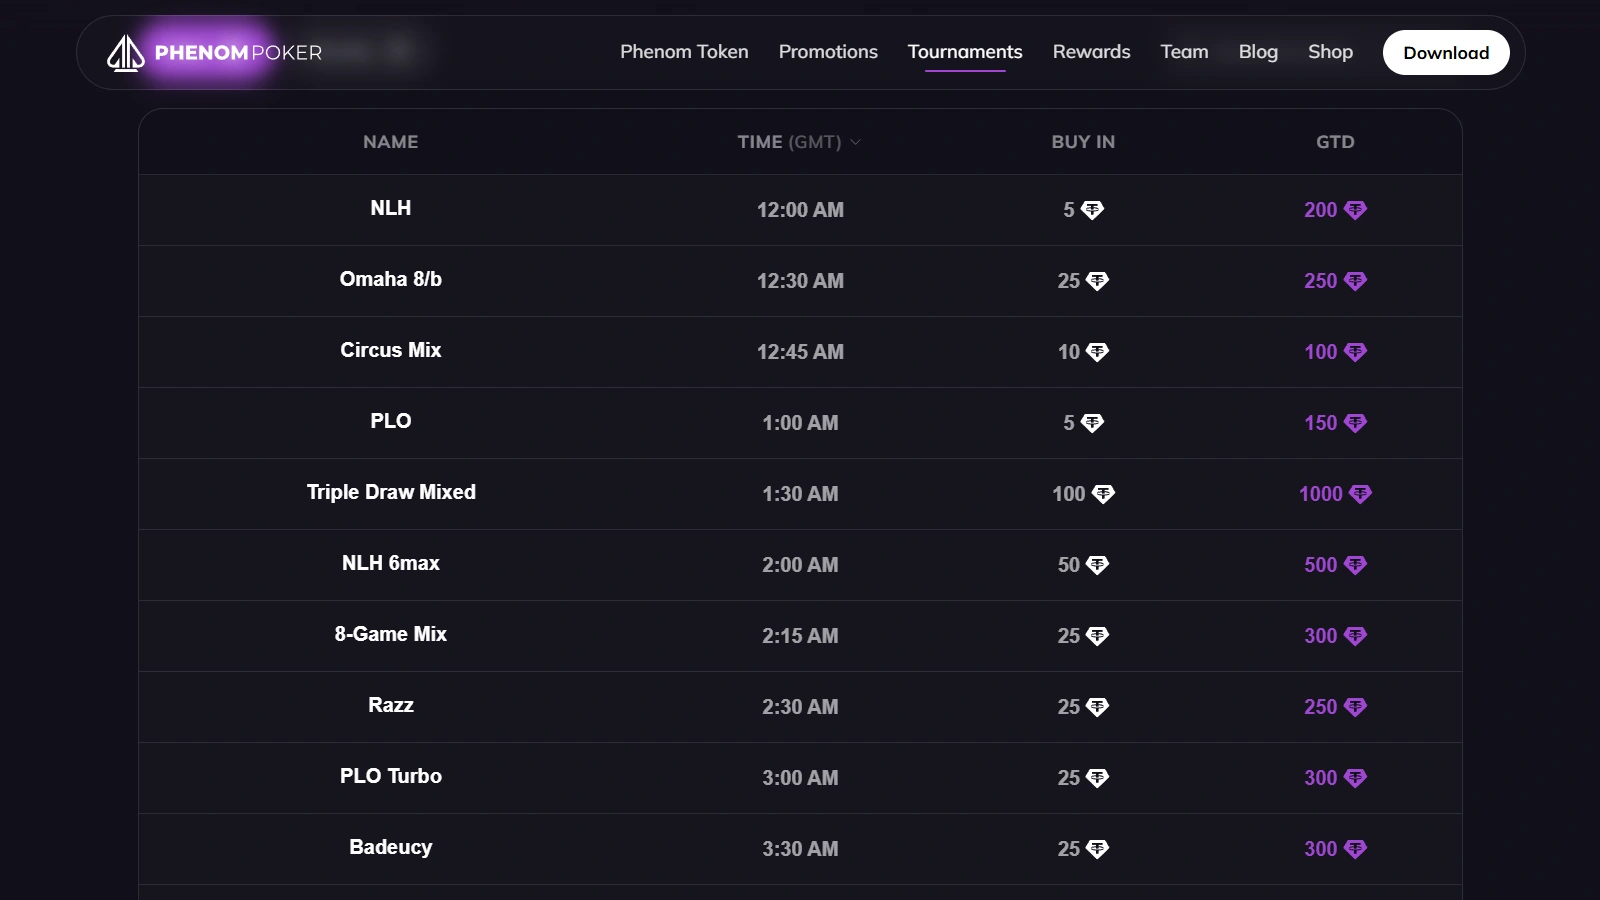1600x900 pixels.
Task: Click the token icon in PLO Turbo buy-in
Action: 1097,778
